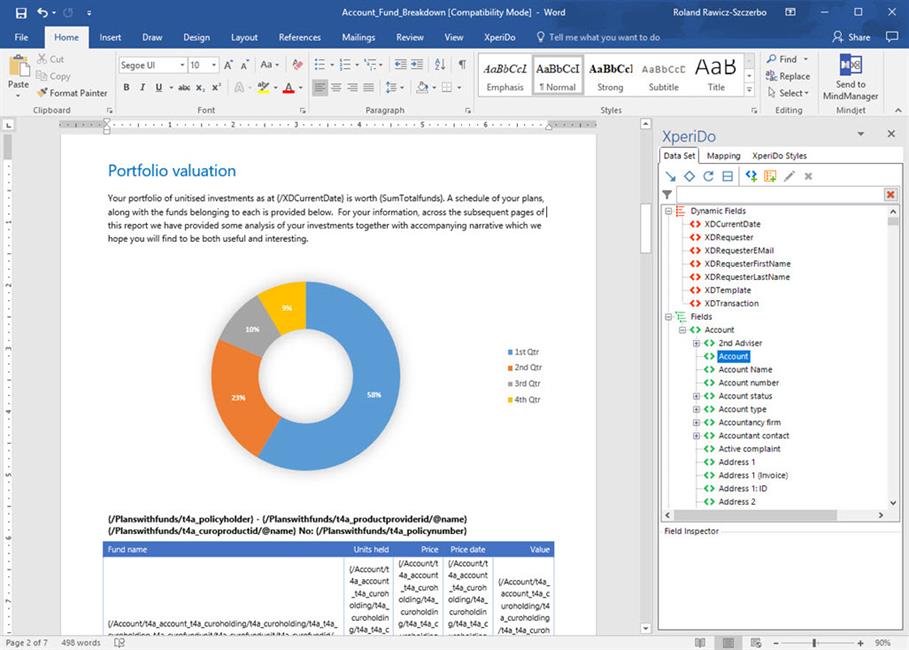Open the Layout ribbon tab

tap(244, 37)
